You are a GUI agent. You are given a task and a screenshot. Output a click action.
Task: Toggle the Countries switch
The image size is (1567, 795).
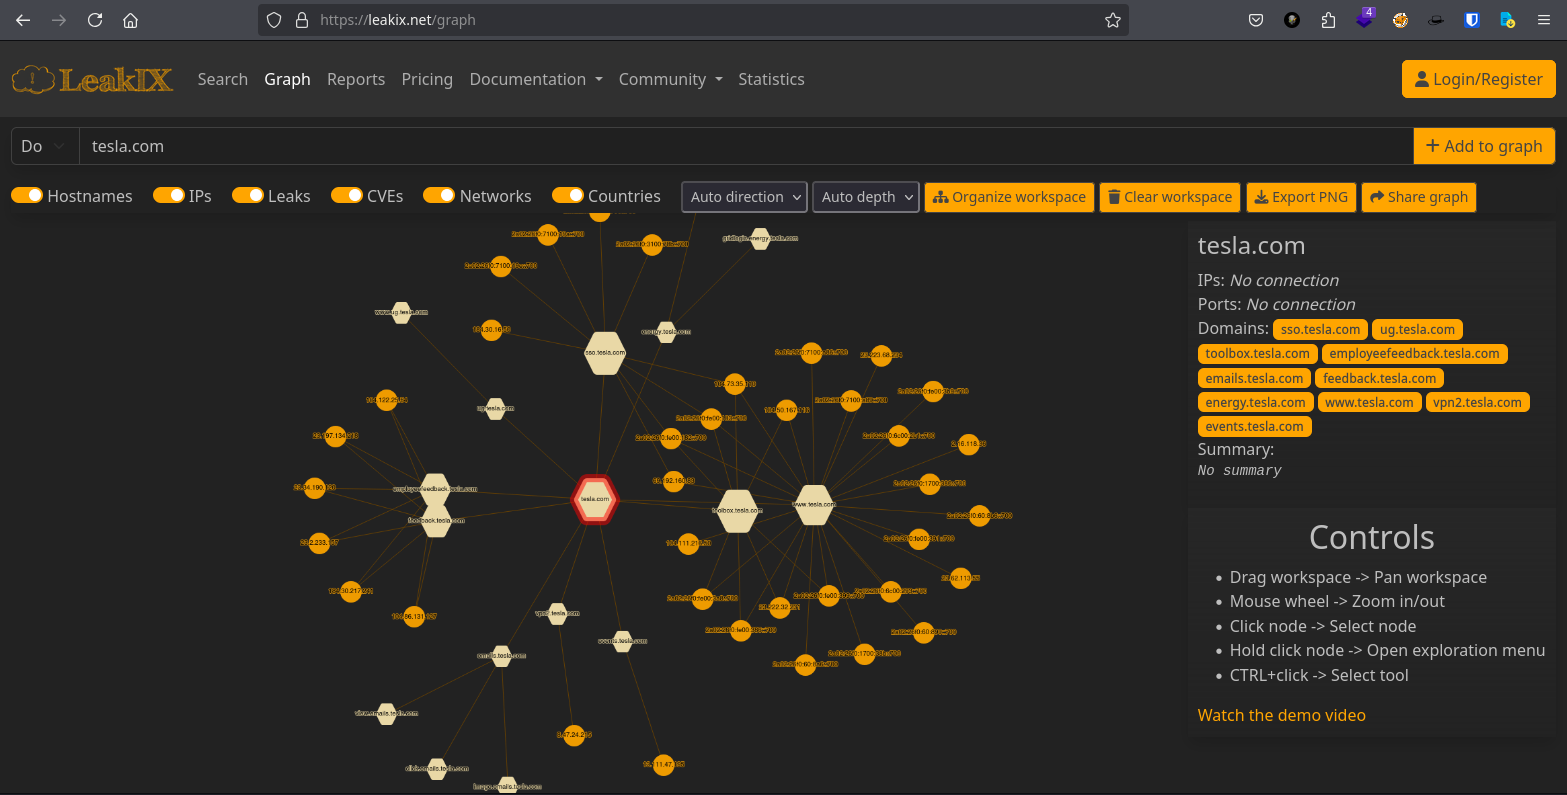[x=568, y=196]
